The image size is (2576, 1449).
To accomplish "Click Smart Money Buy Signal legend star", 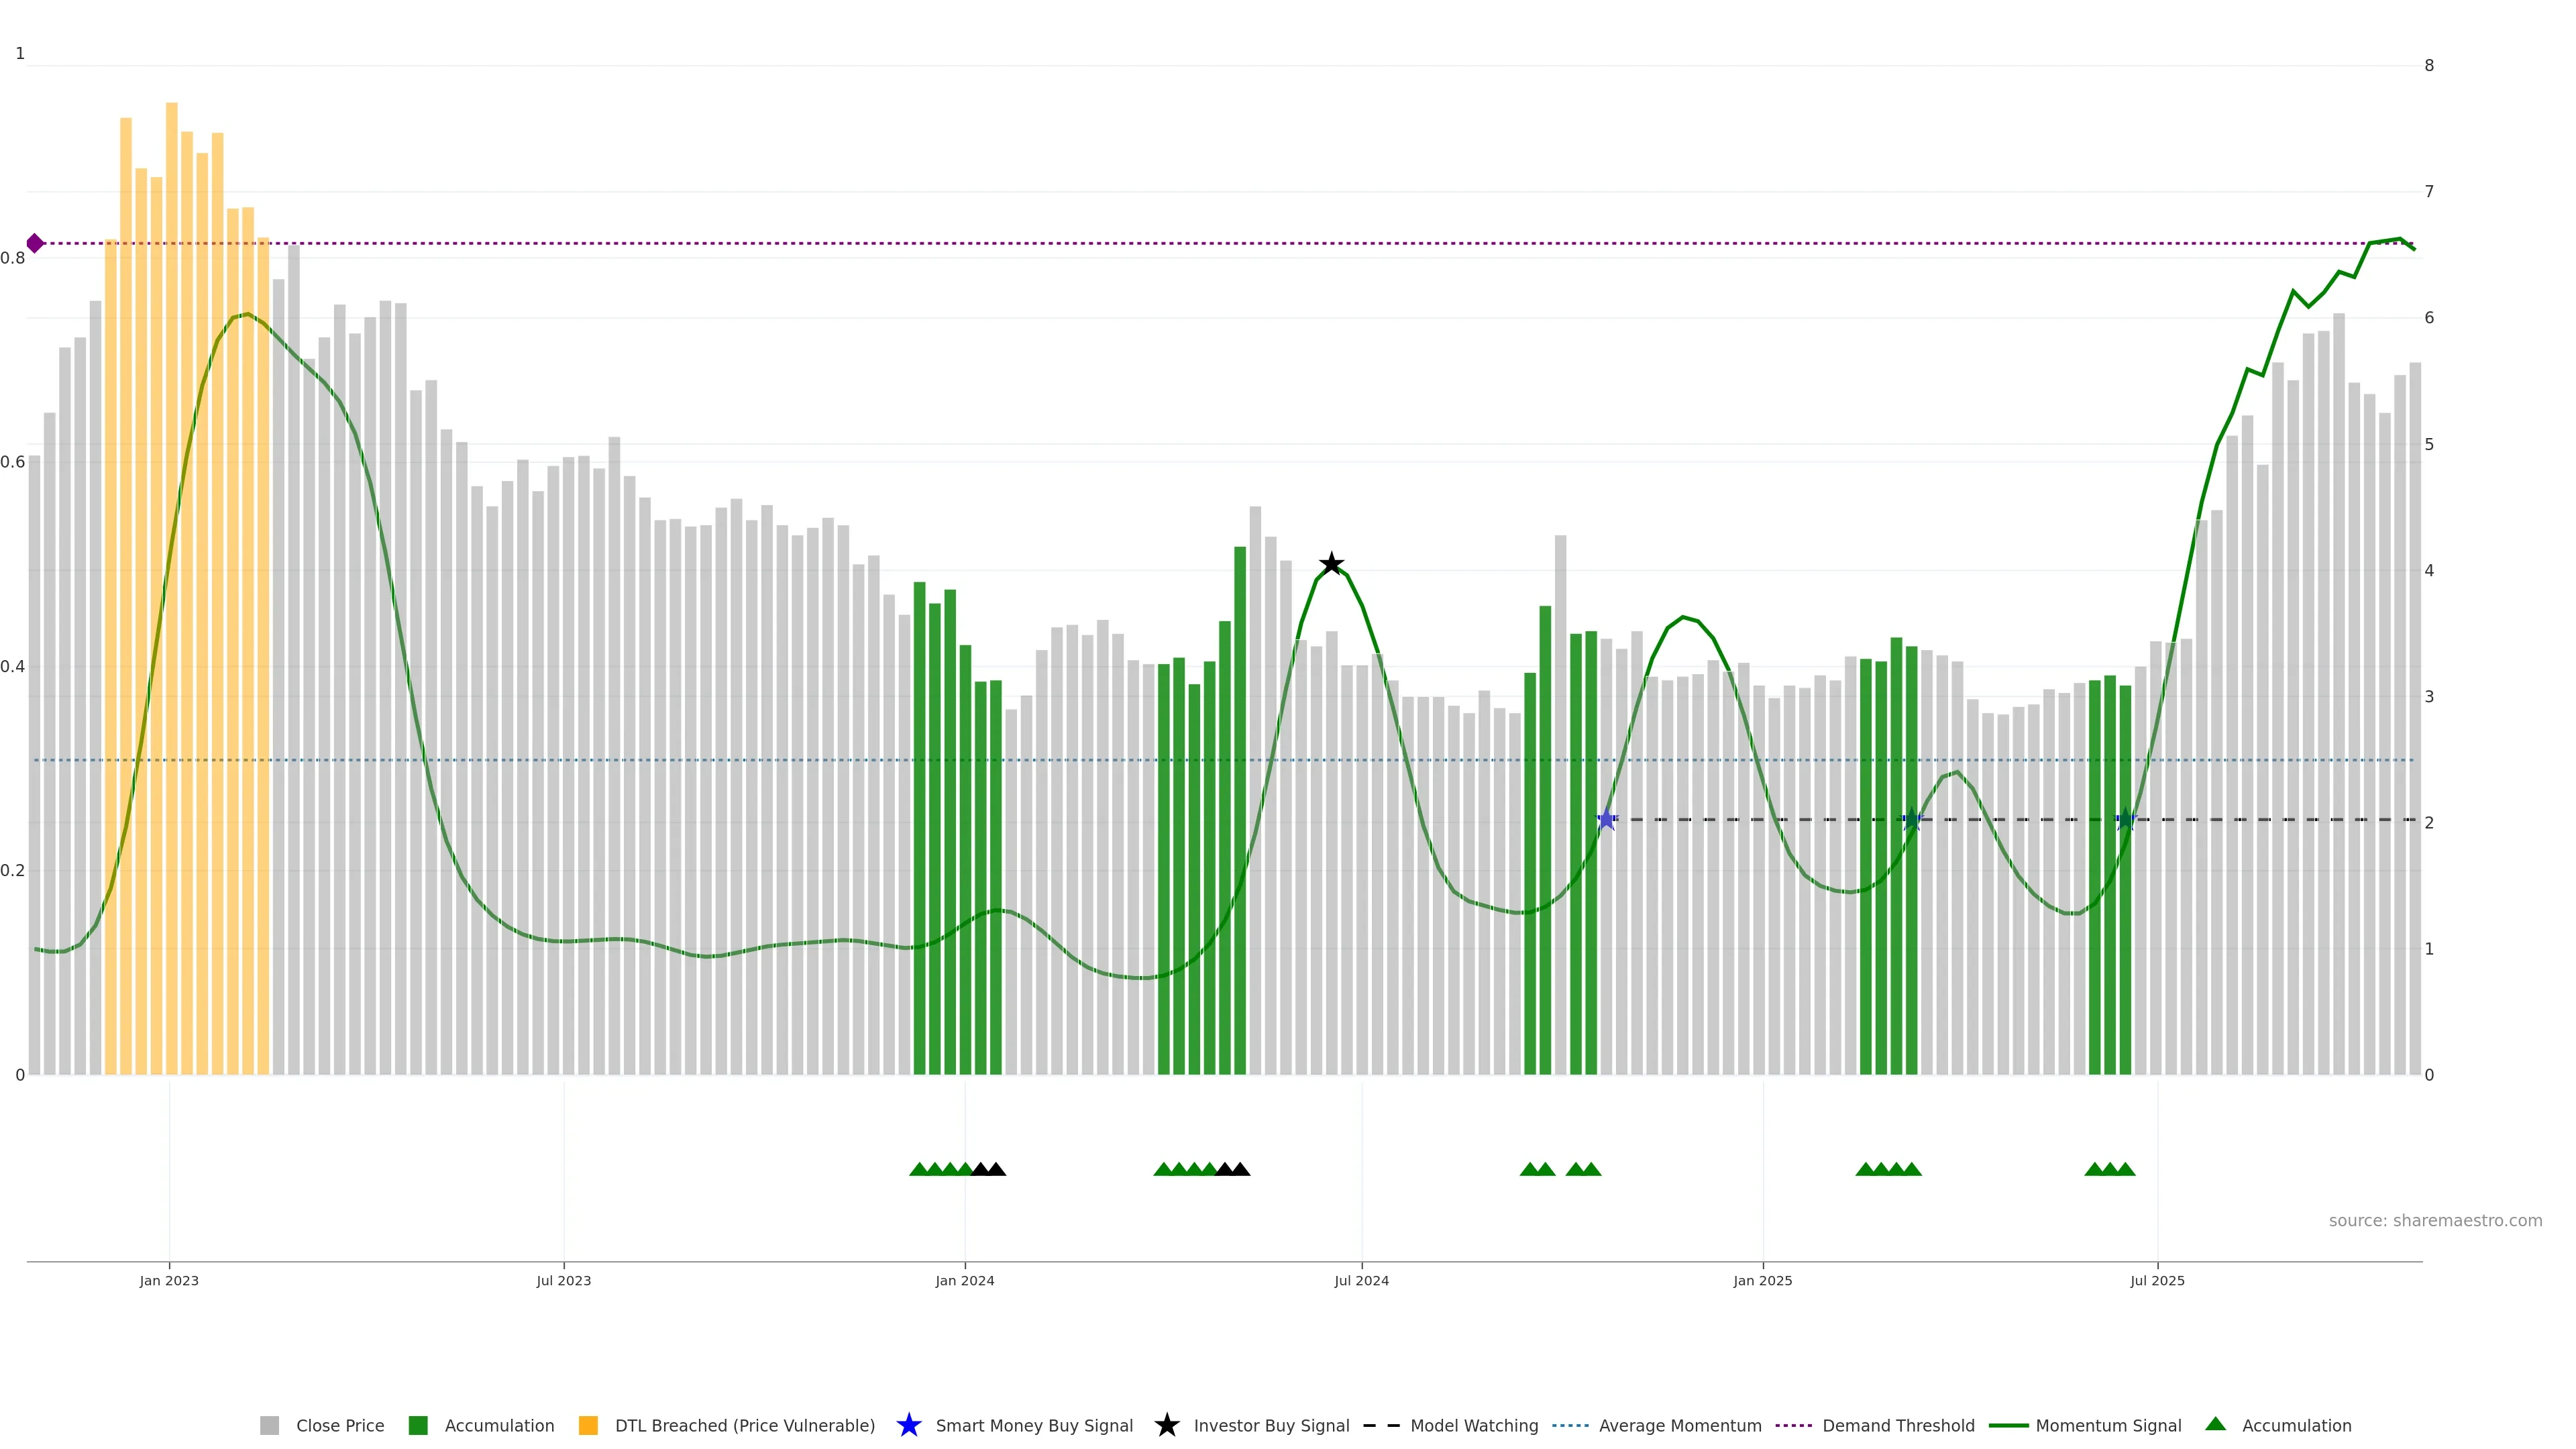I will (909, 1426).
